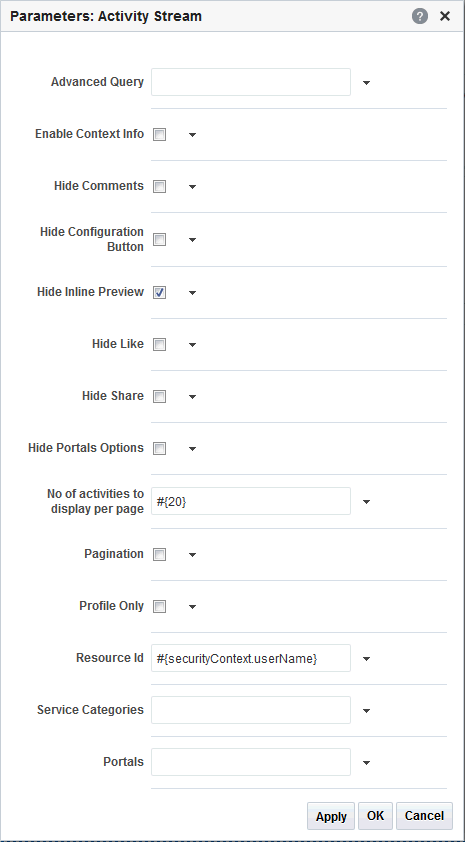The image size is (465, 852).
Task: Open the Portals field arrow menu
Action: [x=366, y=763]
